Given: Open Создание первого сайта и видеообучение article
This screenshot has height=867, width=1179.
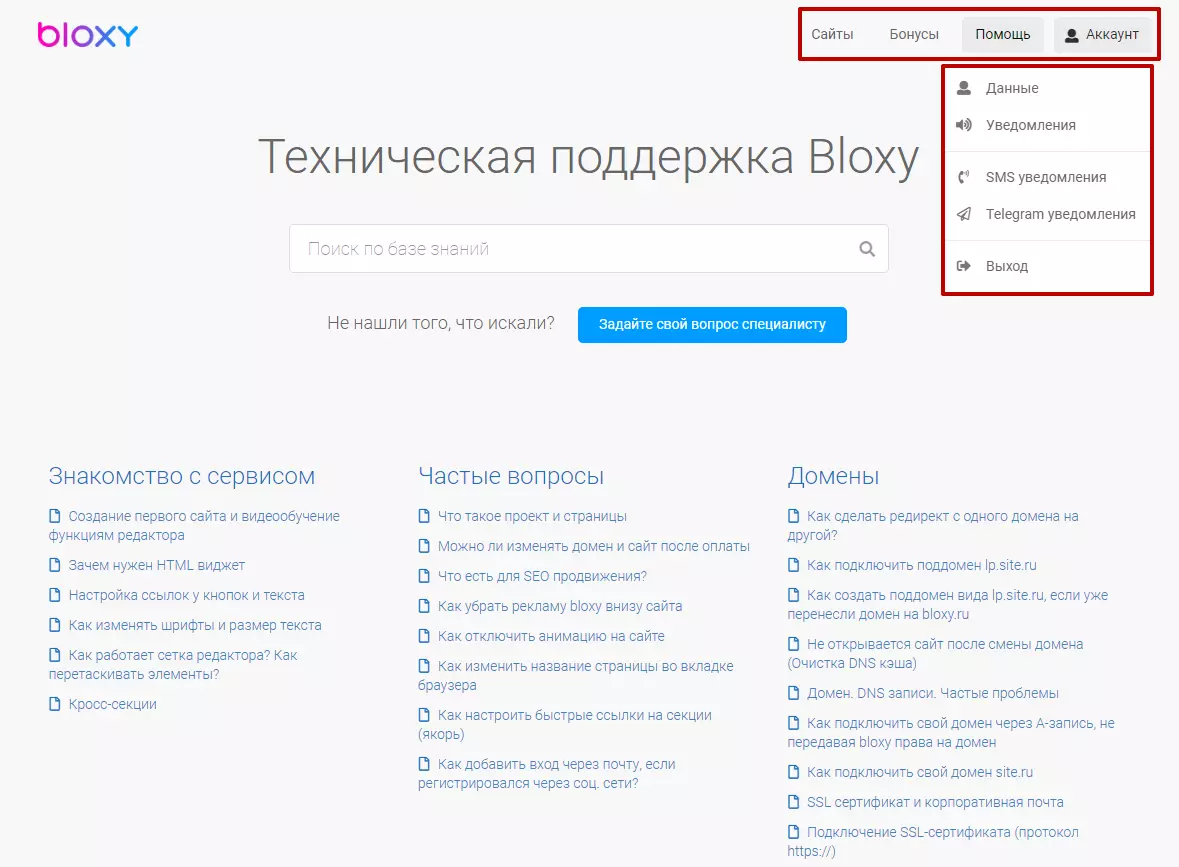Looking at the screenshot, I should pos(194,526).
